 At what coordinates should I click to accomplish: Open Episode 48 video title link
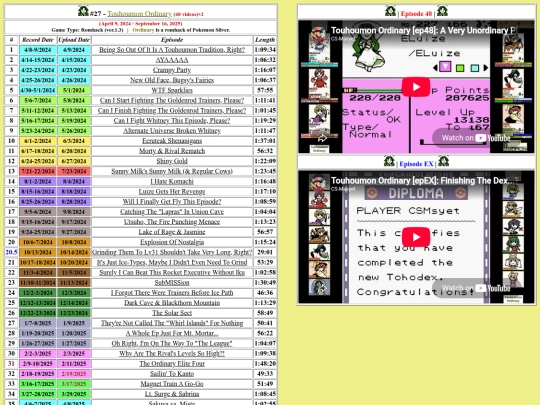point(423,30)
